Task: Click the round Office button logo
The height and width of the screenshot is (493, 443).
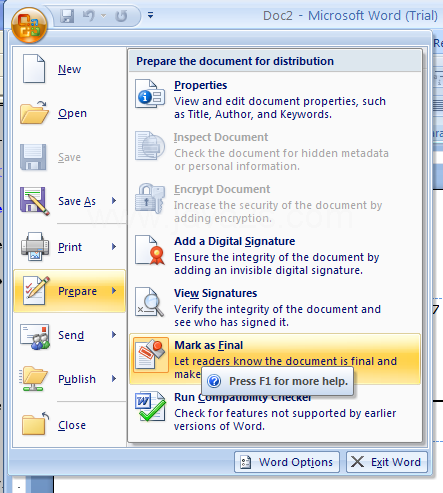Action: (x=29, y=26)
